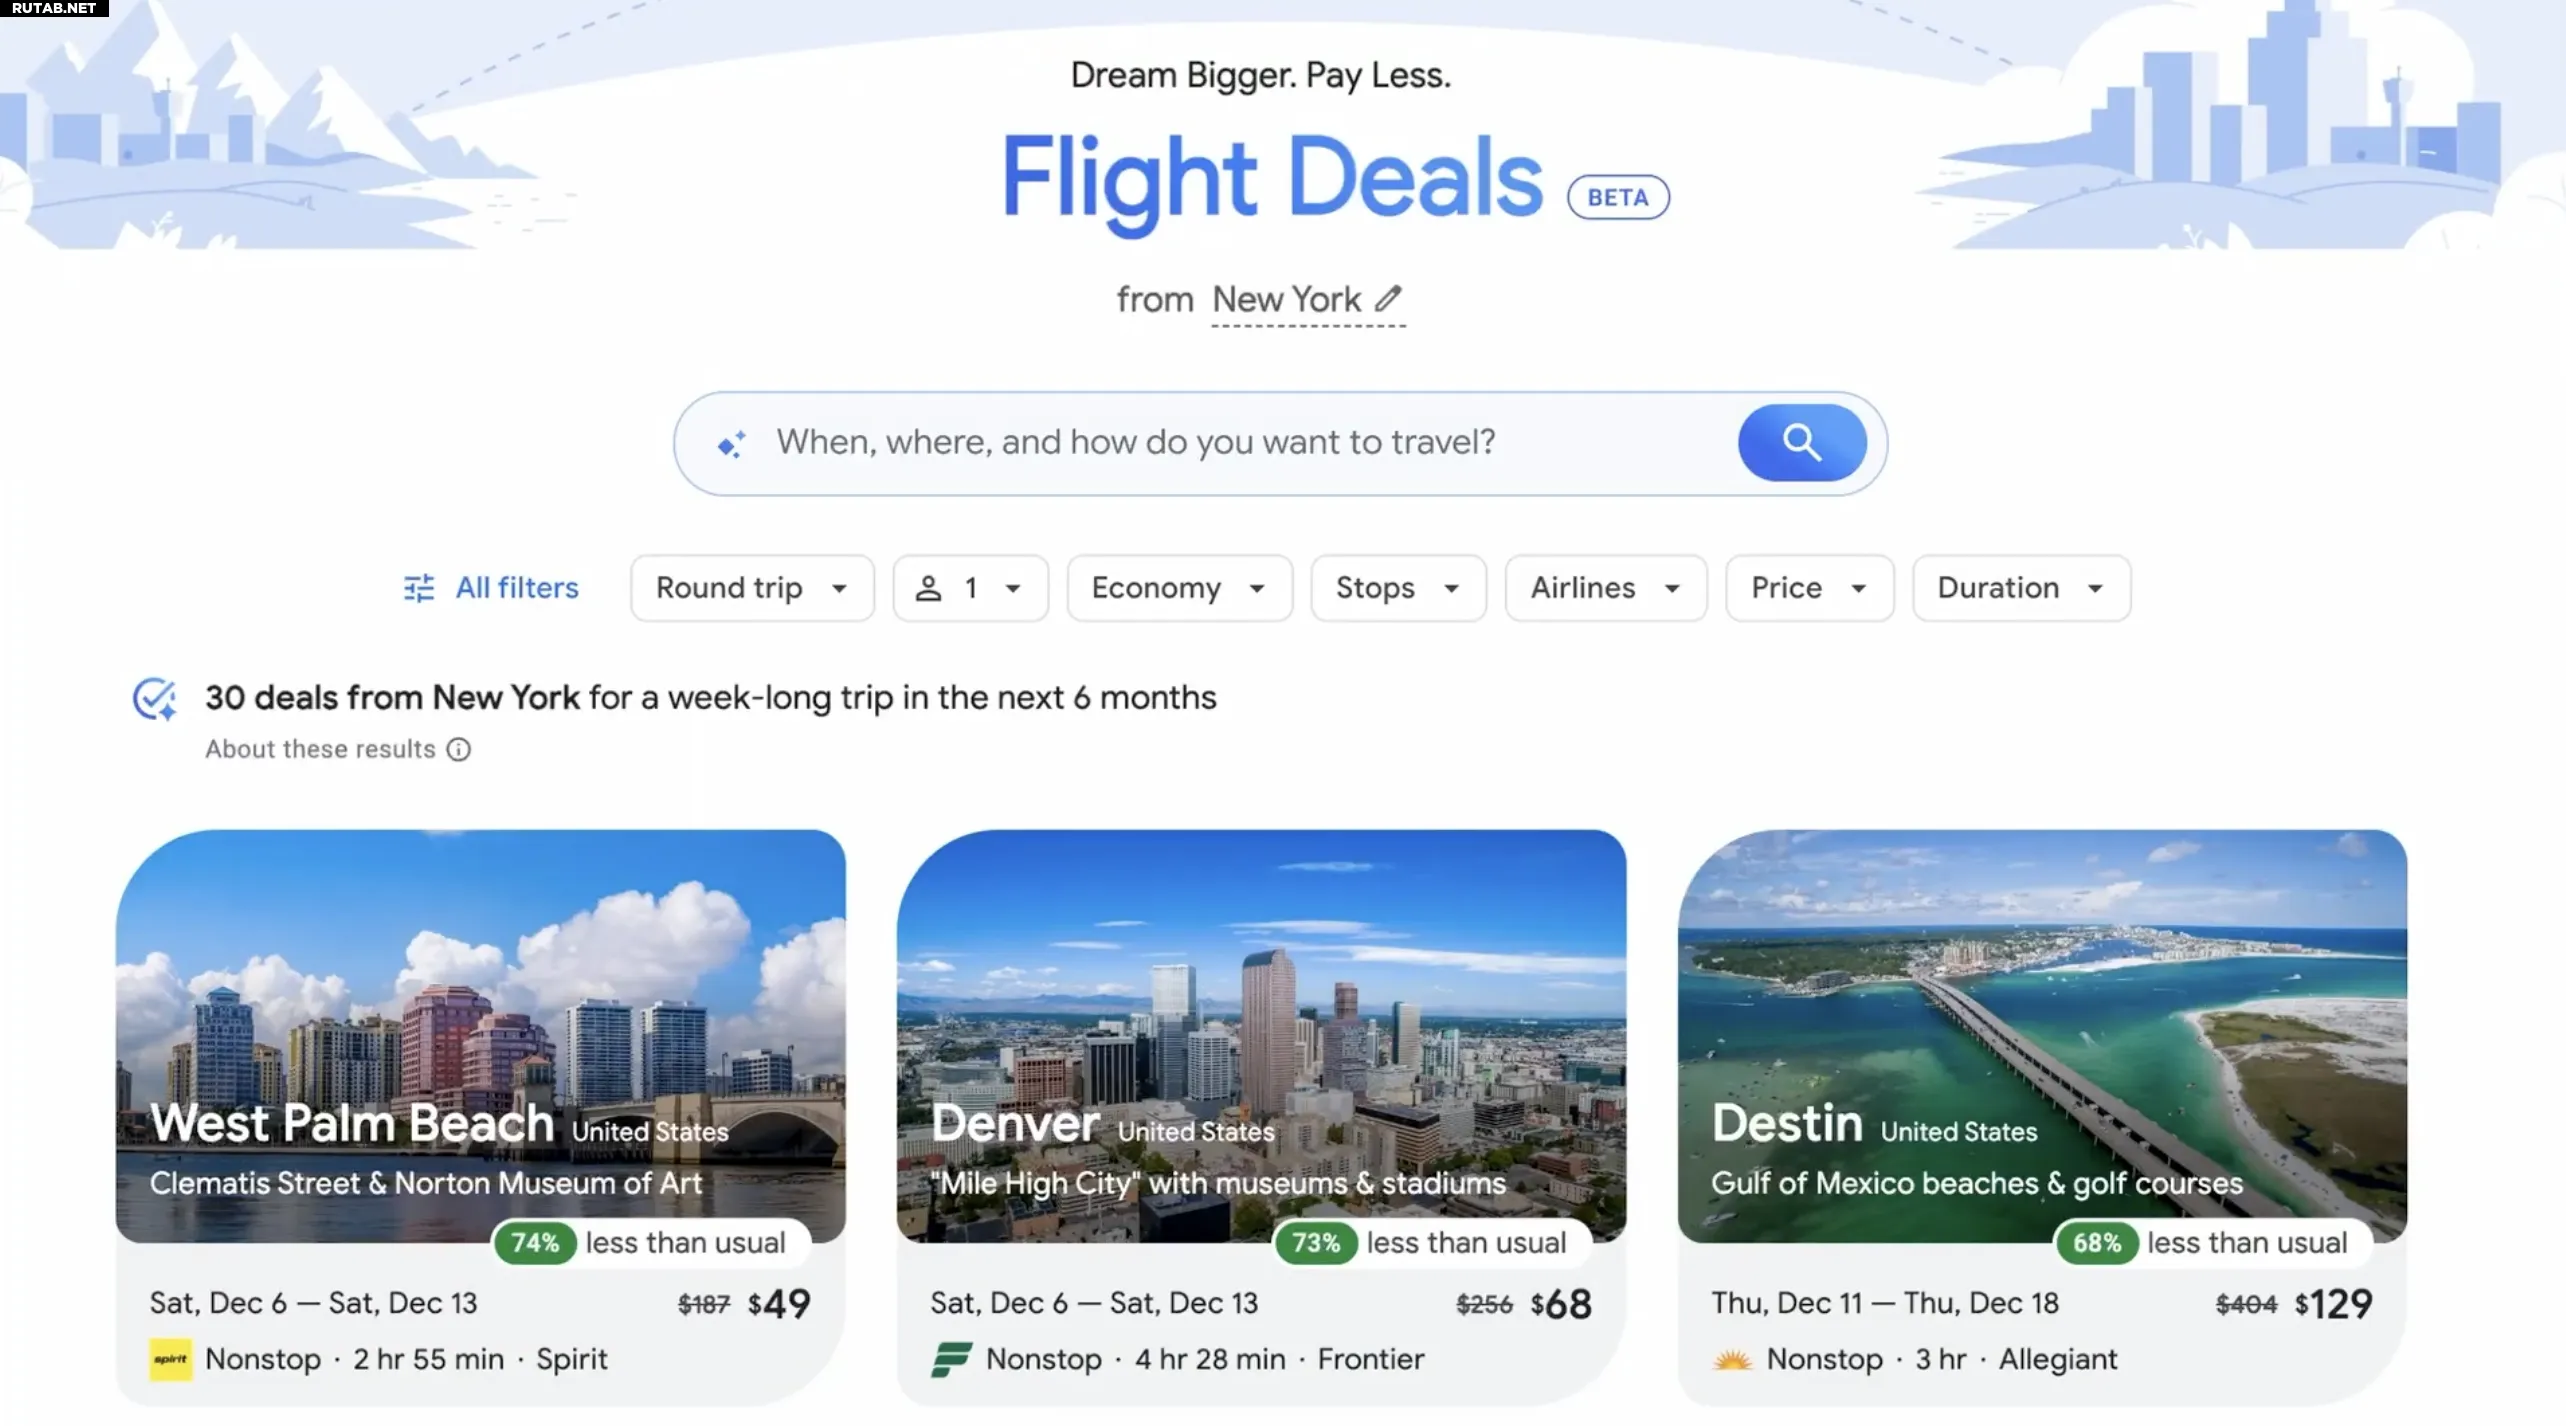
Task: Click the Frontier airline logo
Action: [x=951, y=1359]
